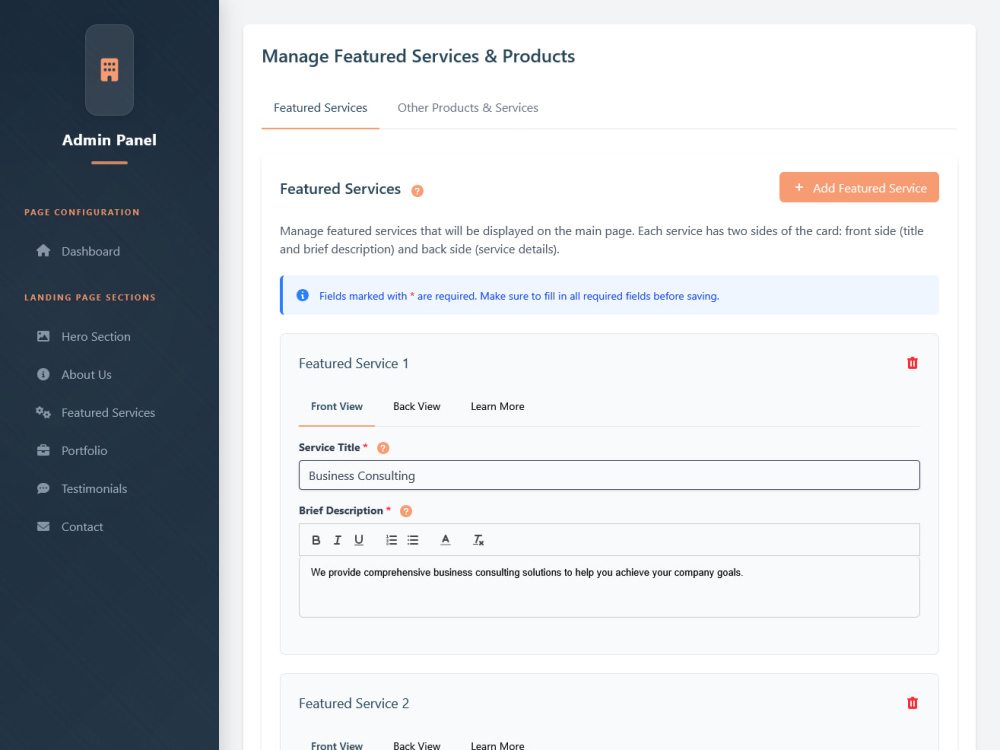Screen dimensions: 1000x750
Task: Delete Featured Service 1 with trash icon
Action: [x=912, y=363]
